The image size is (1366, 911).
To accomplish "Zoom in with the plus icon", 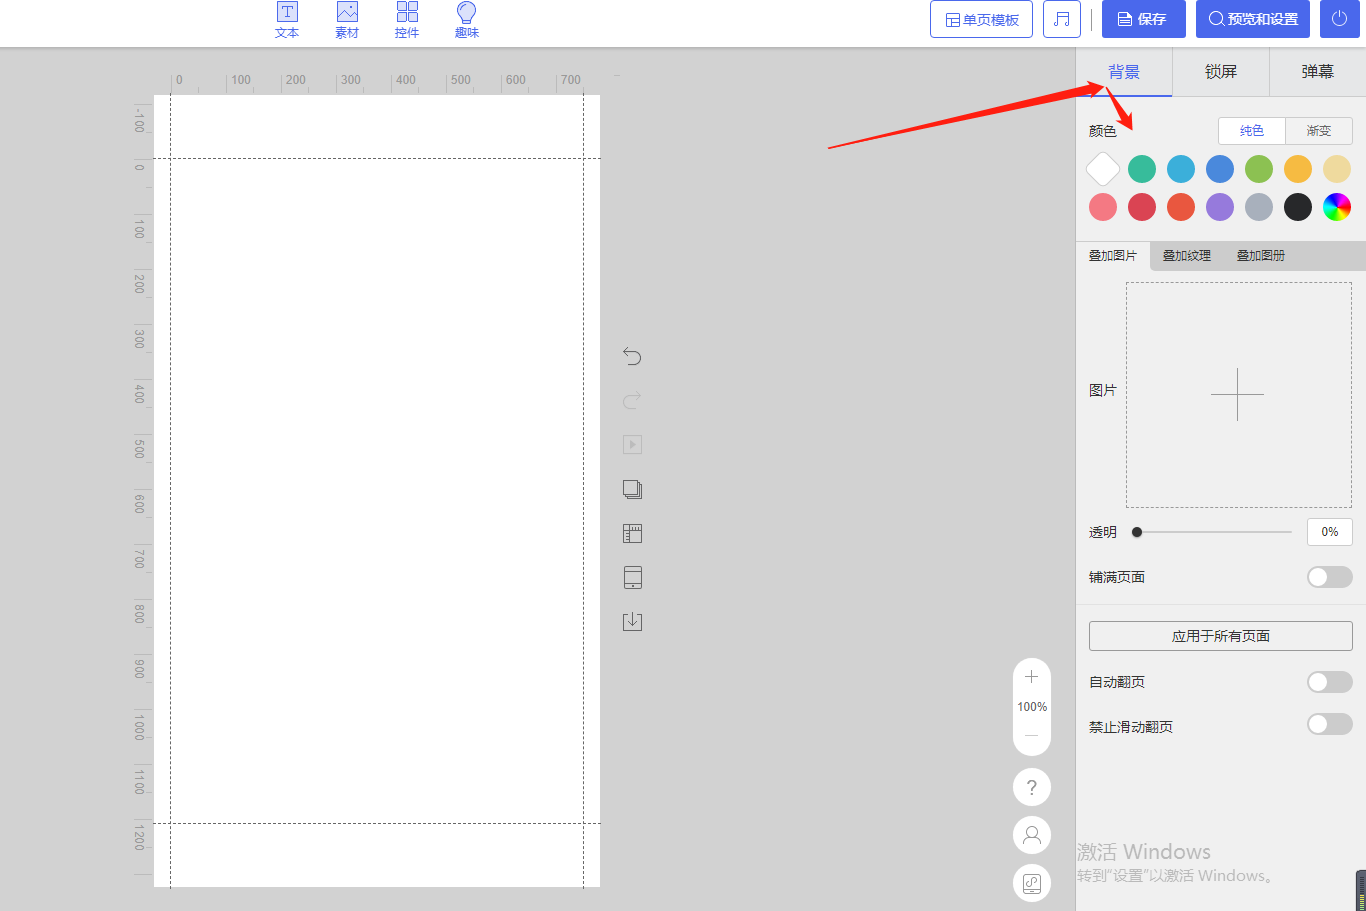I will pyautogui.click(x=1032, y=677).
